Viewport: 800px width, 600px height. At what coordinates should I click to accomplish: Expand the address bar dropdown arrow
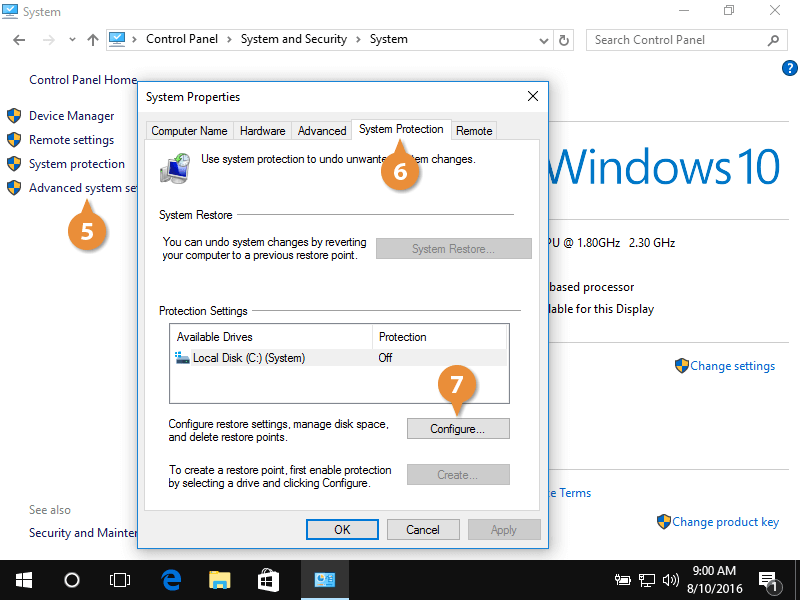point(543,39)
